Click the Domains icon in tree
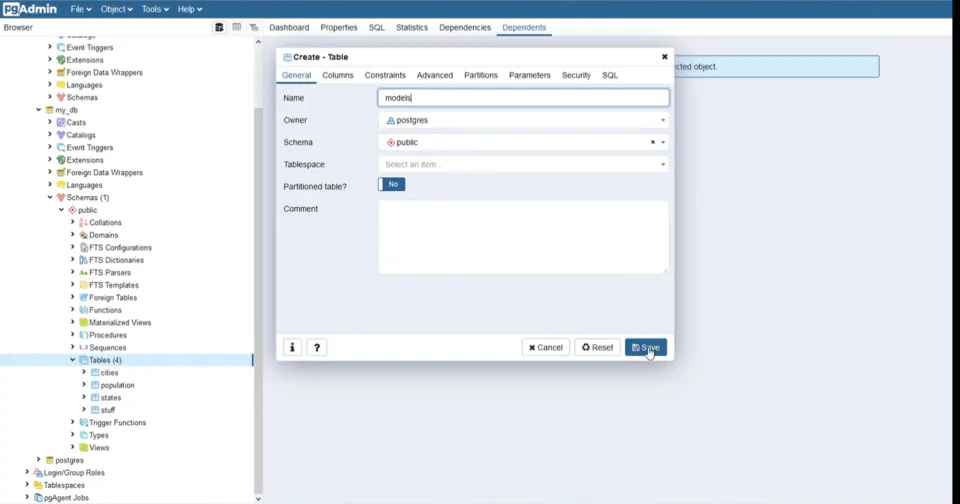Screen dimensions: 960x504 83,235
